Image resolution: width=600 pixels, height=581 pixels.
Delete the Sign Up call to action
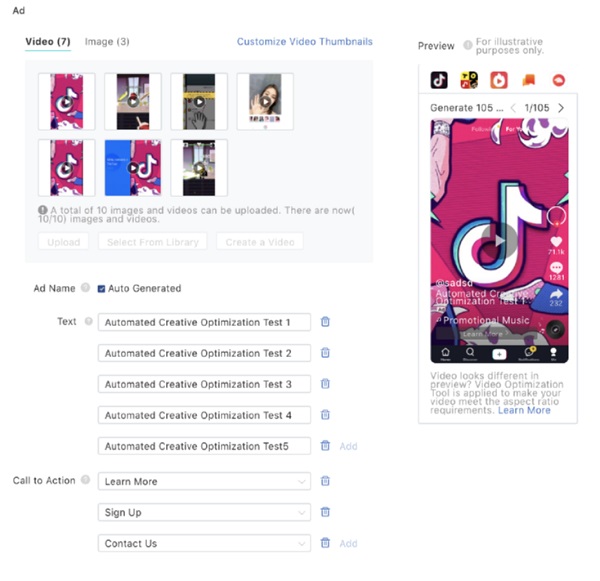click(x=325, y=512)
